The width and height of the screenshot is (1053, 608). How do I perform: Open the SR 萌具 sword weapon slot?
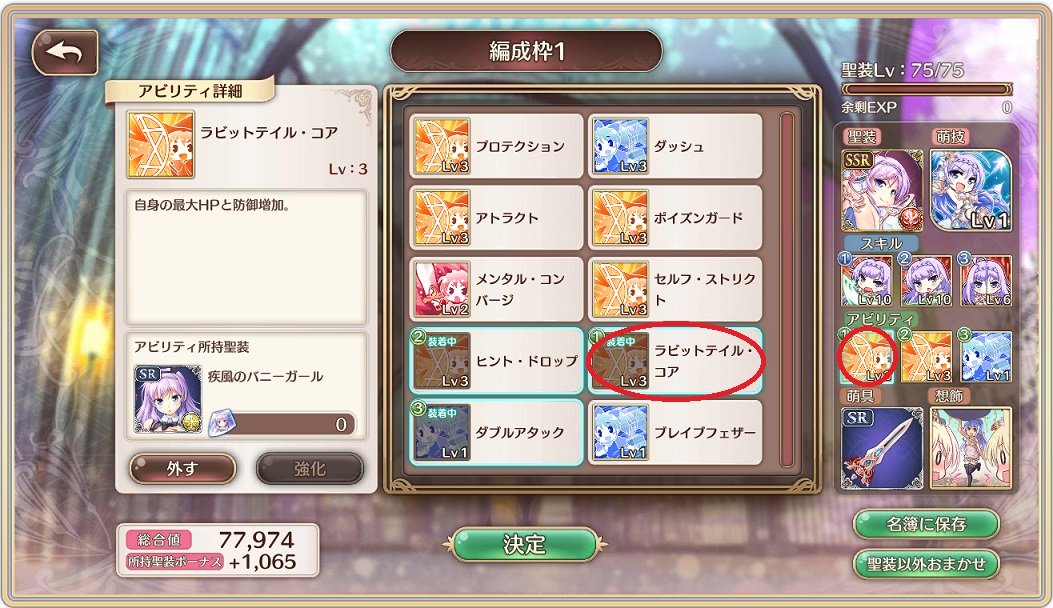click(882, 448)
